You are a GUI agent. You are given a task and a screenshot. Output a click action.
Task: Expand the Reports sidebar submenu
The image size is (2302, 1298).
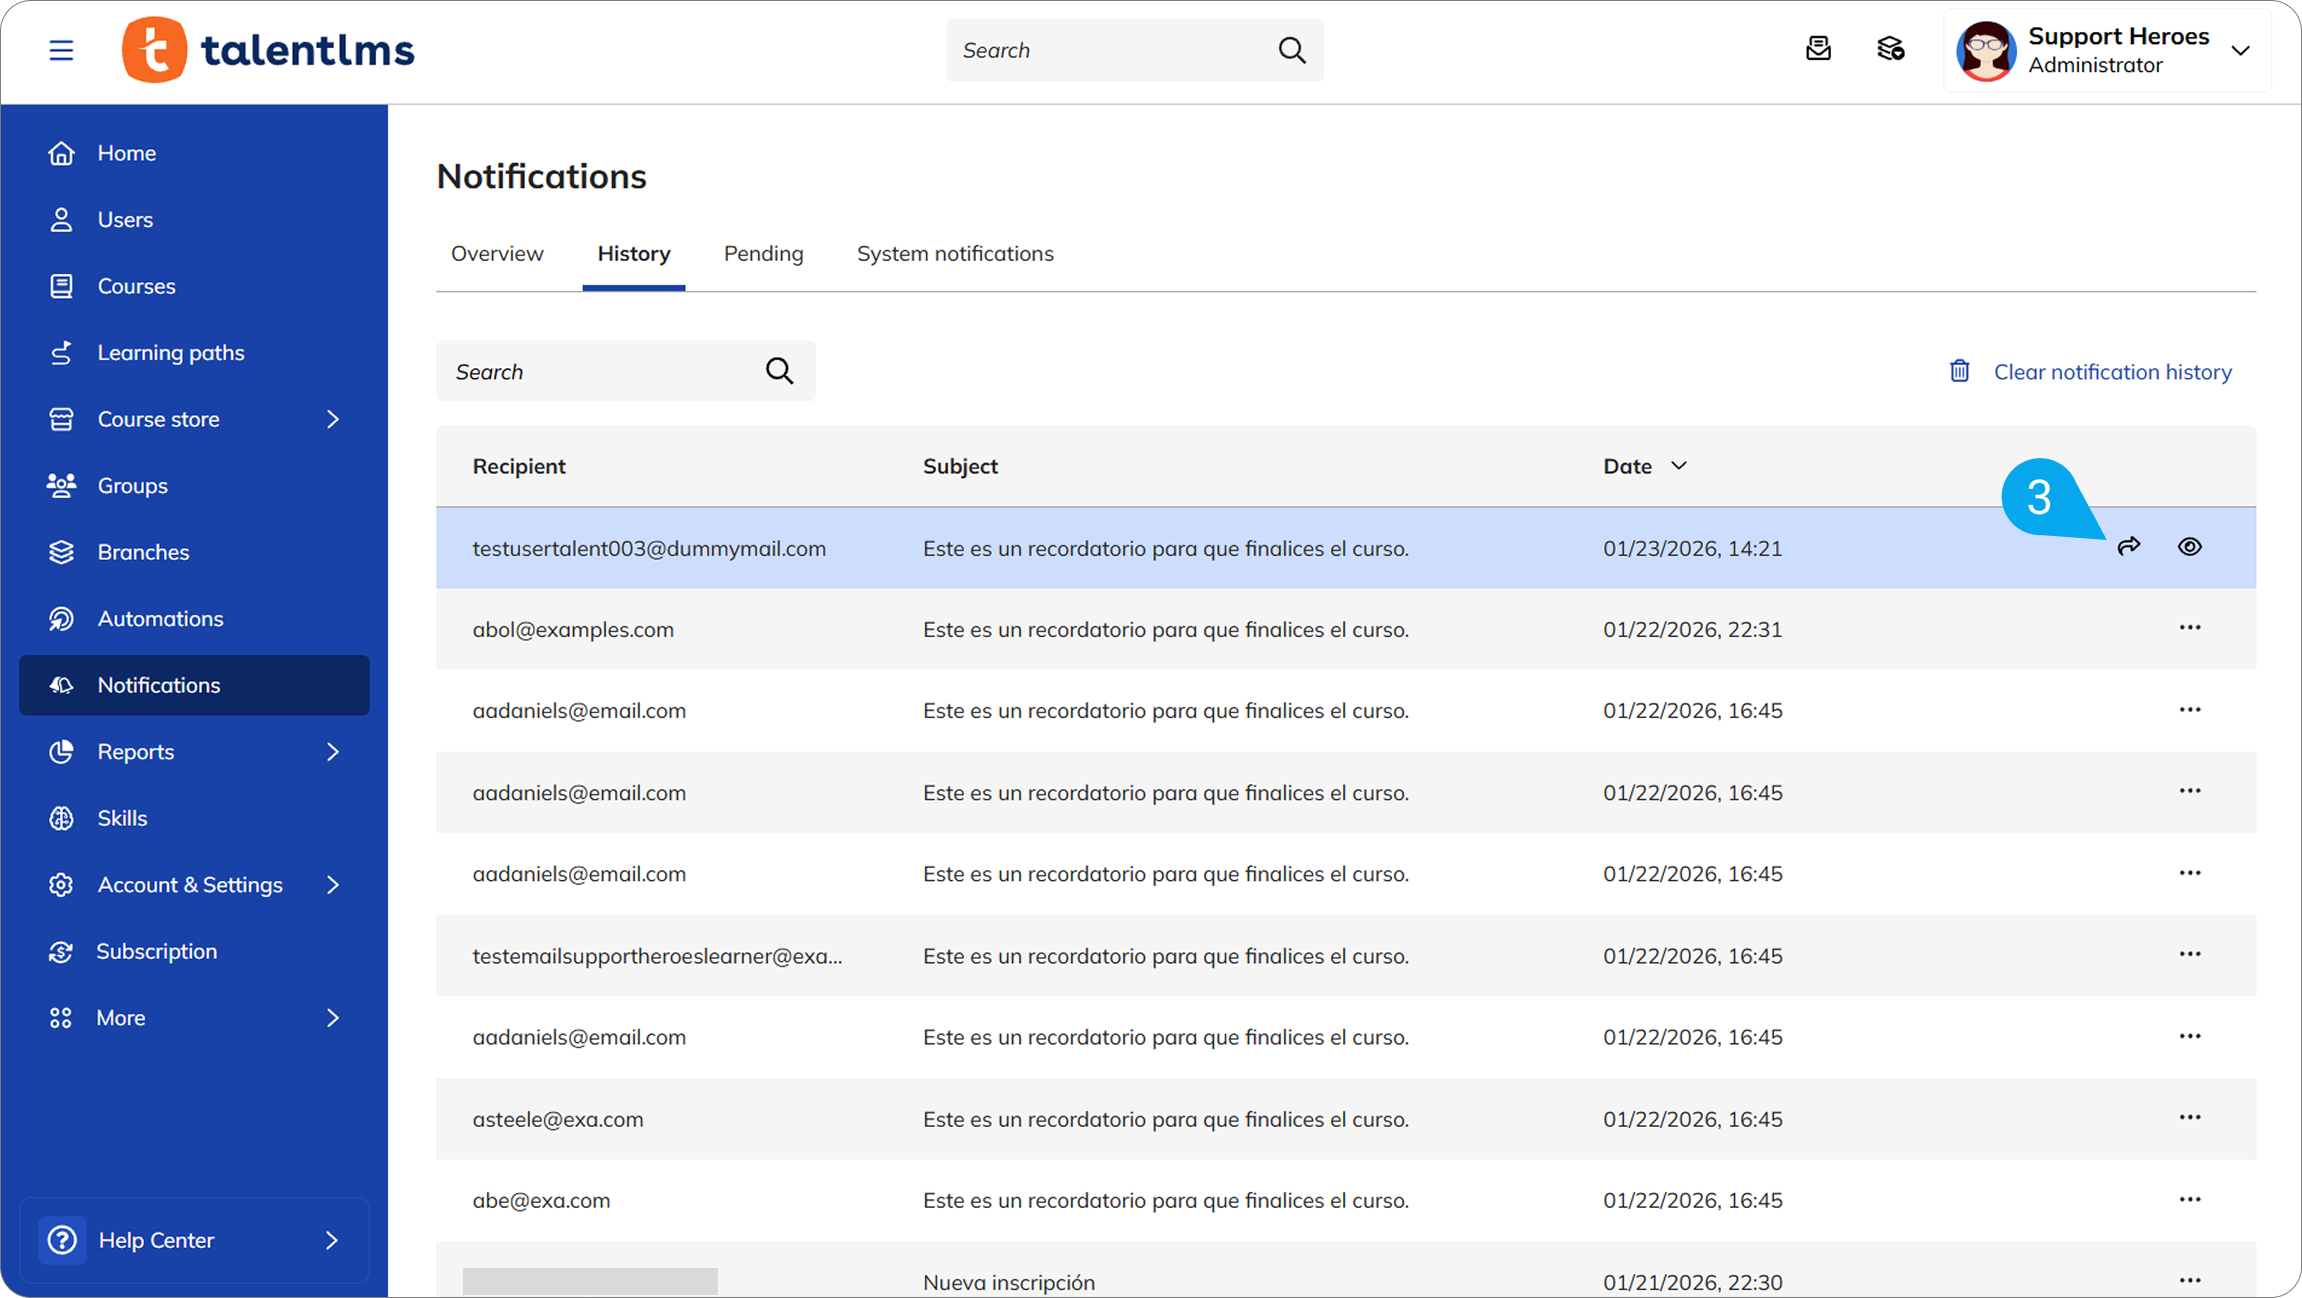pyautogui.click(x=333, y=752)
